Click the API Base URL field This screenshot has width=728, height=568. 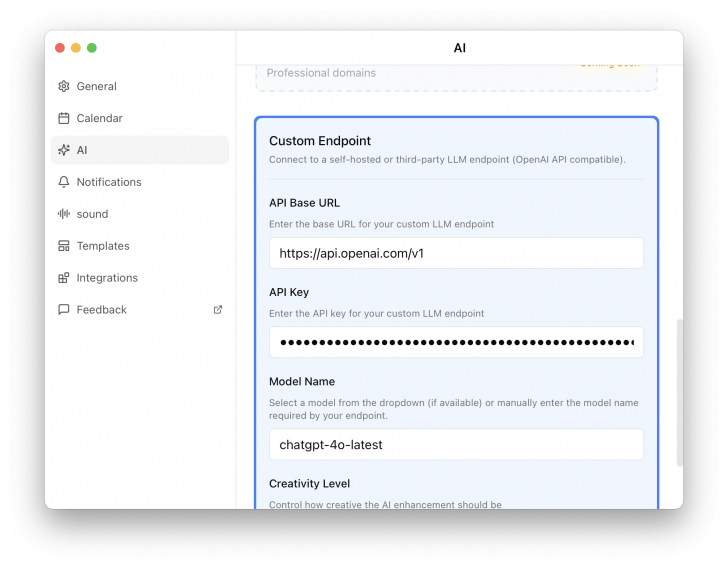456,254
